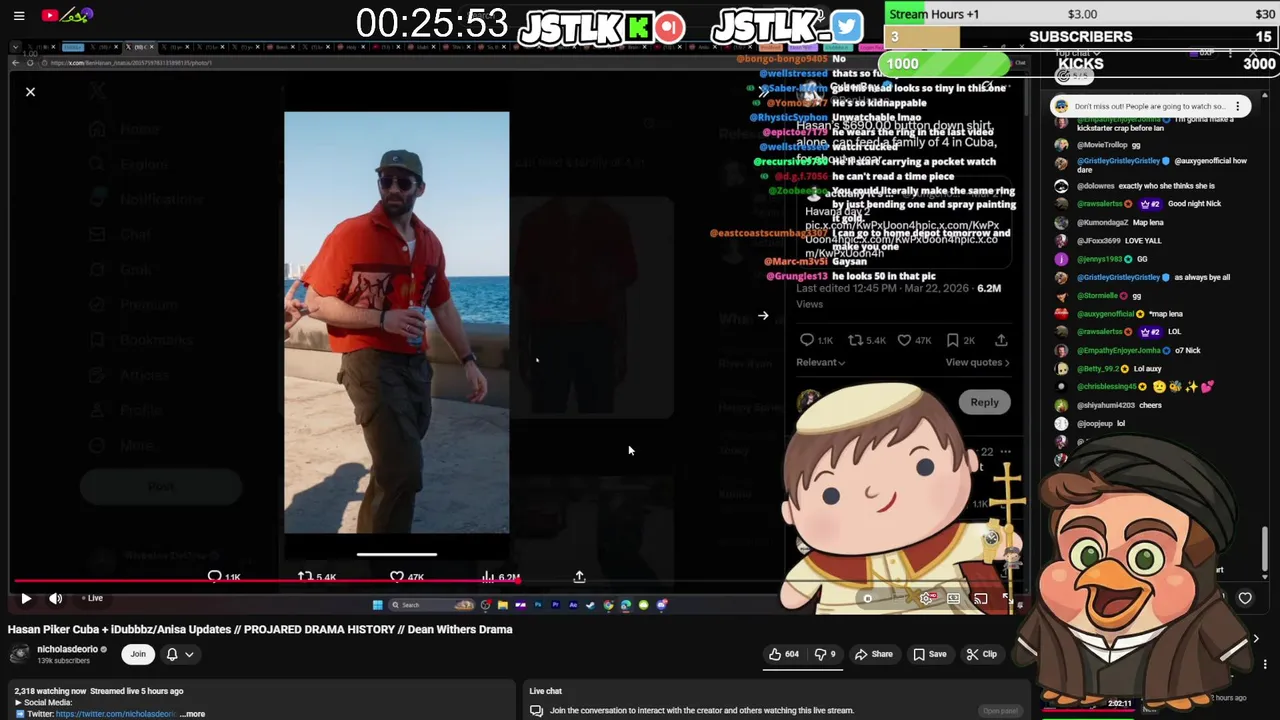View analytics icon showing 6.2M under photo
Screen dimensions: 1280x720
click(488, 577)
